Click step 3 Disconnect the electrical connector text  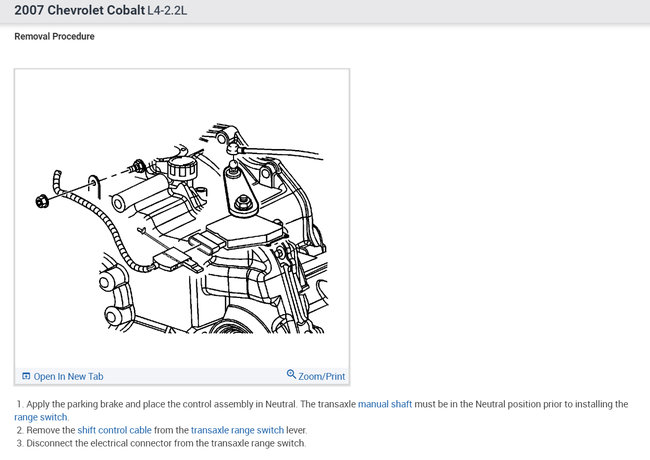(161, 443)
